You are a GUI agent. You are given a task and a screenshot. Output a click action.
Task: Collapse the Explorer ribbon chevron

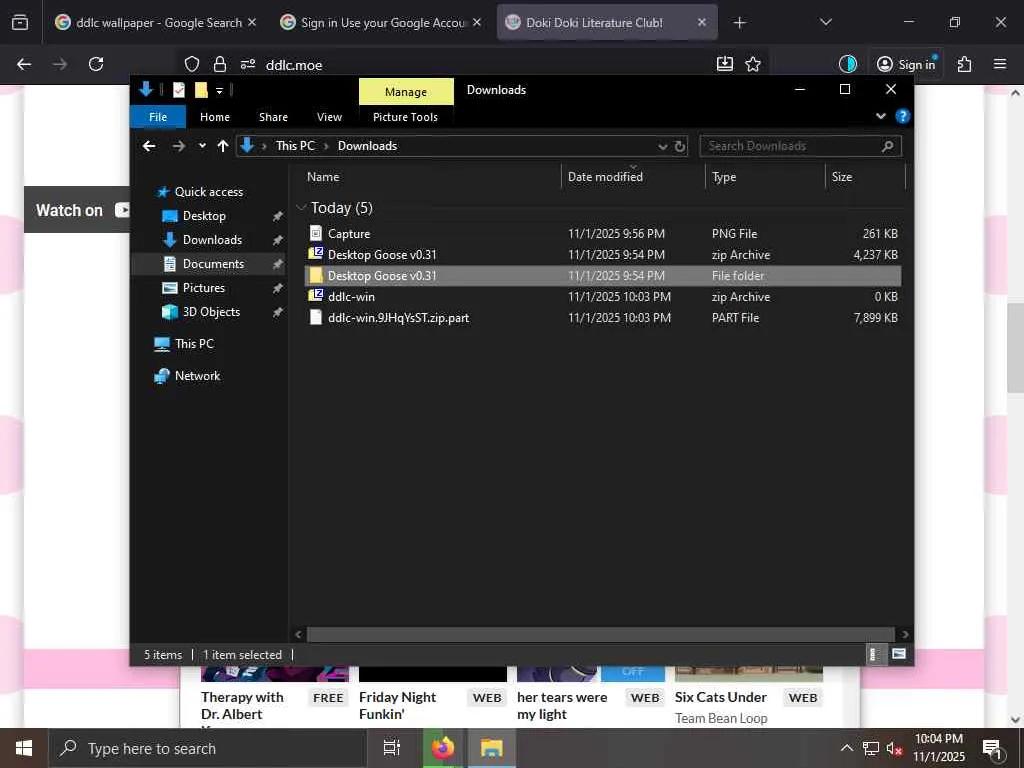(880, 116)
